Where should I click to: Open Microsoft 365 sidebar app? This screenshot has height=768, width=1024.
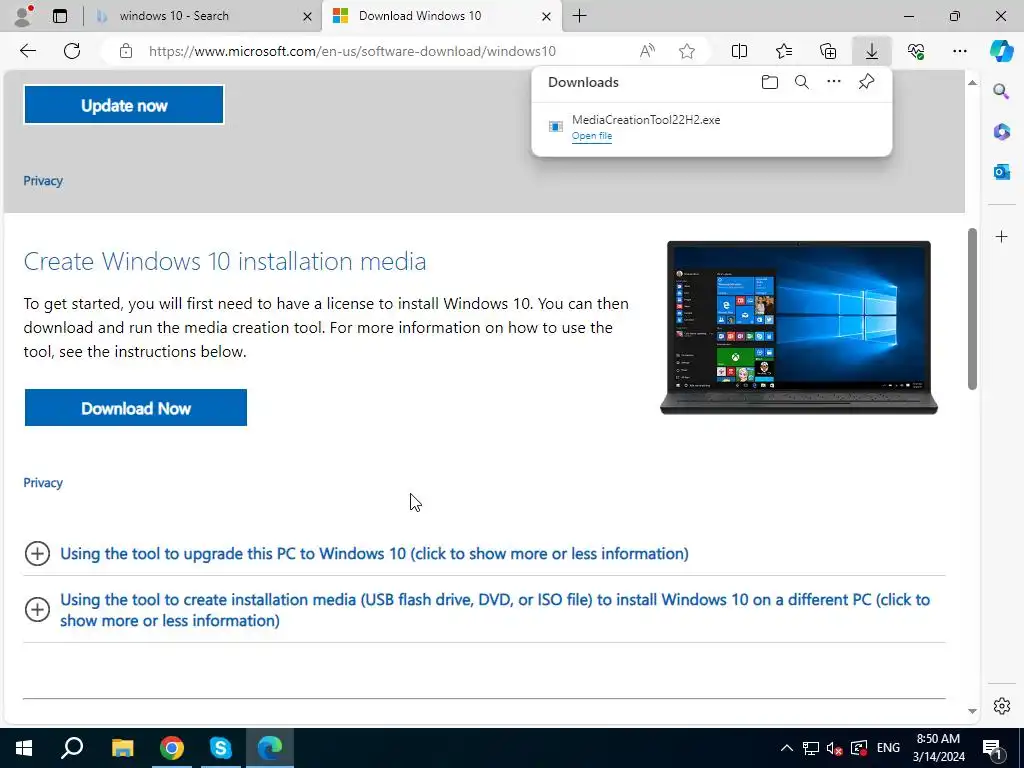pos(1001,131)
